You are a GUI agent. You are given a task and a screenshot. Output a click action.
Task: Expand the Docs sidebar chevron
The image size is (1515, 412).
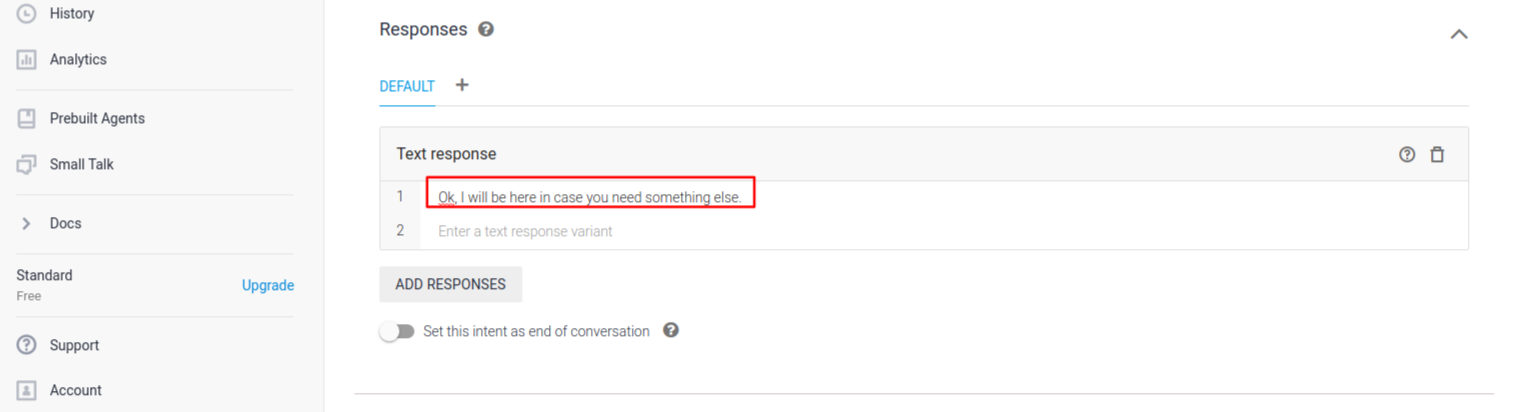coord(27,223)
